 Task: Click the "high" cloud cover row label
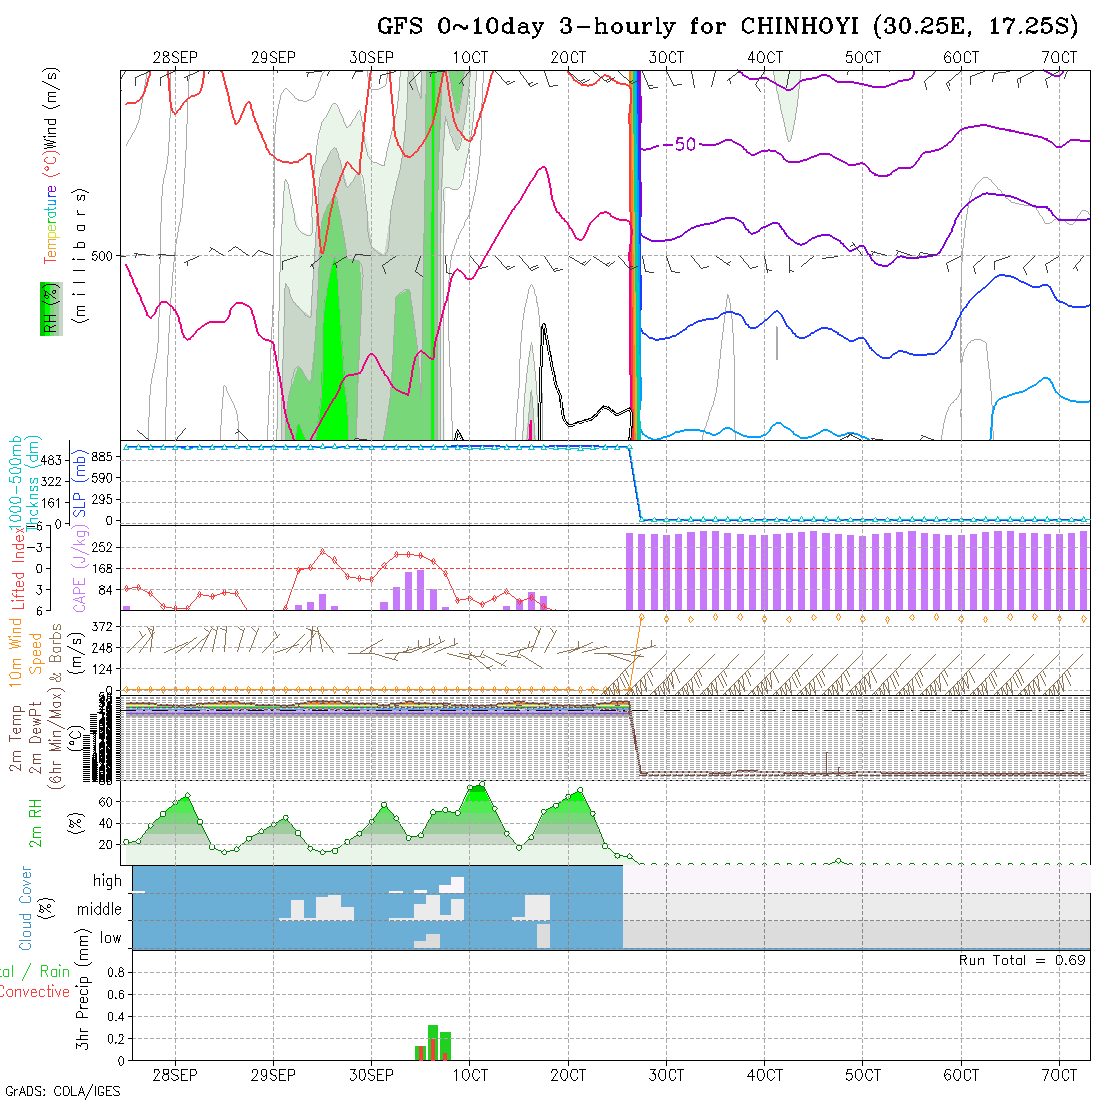pos(107,881)
